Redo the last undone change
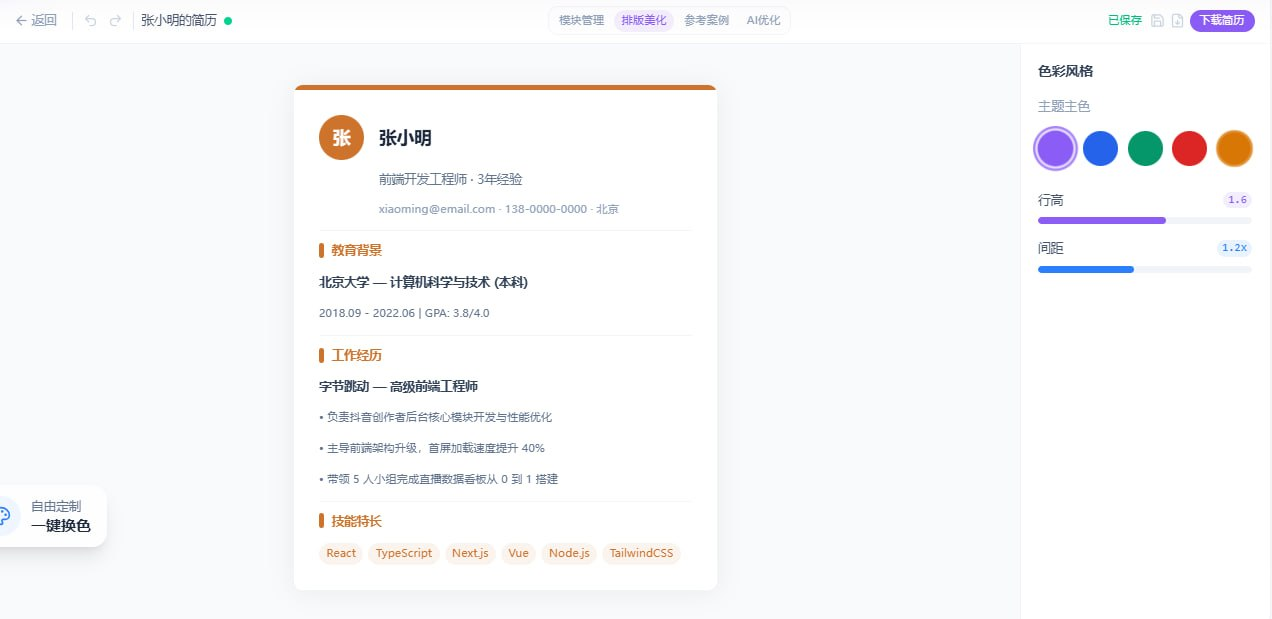 click(115, 20)
